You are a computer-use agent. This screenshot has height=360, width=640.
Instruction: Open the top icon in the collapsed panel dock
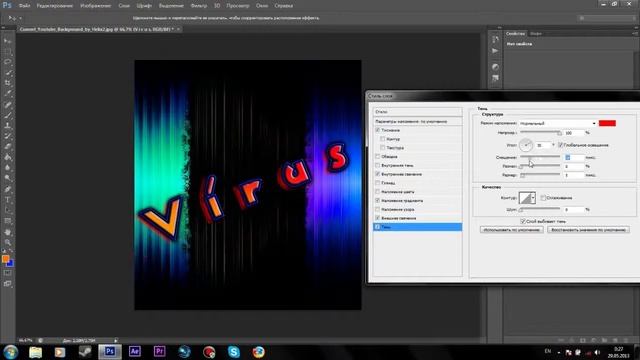click(x=495, y=40)
